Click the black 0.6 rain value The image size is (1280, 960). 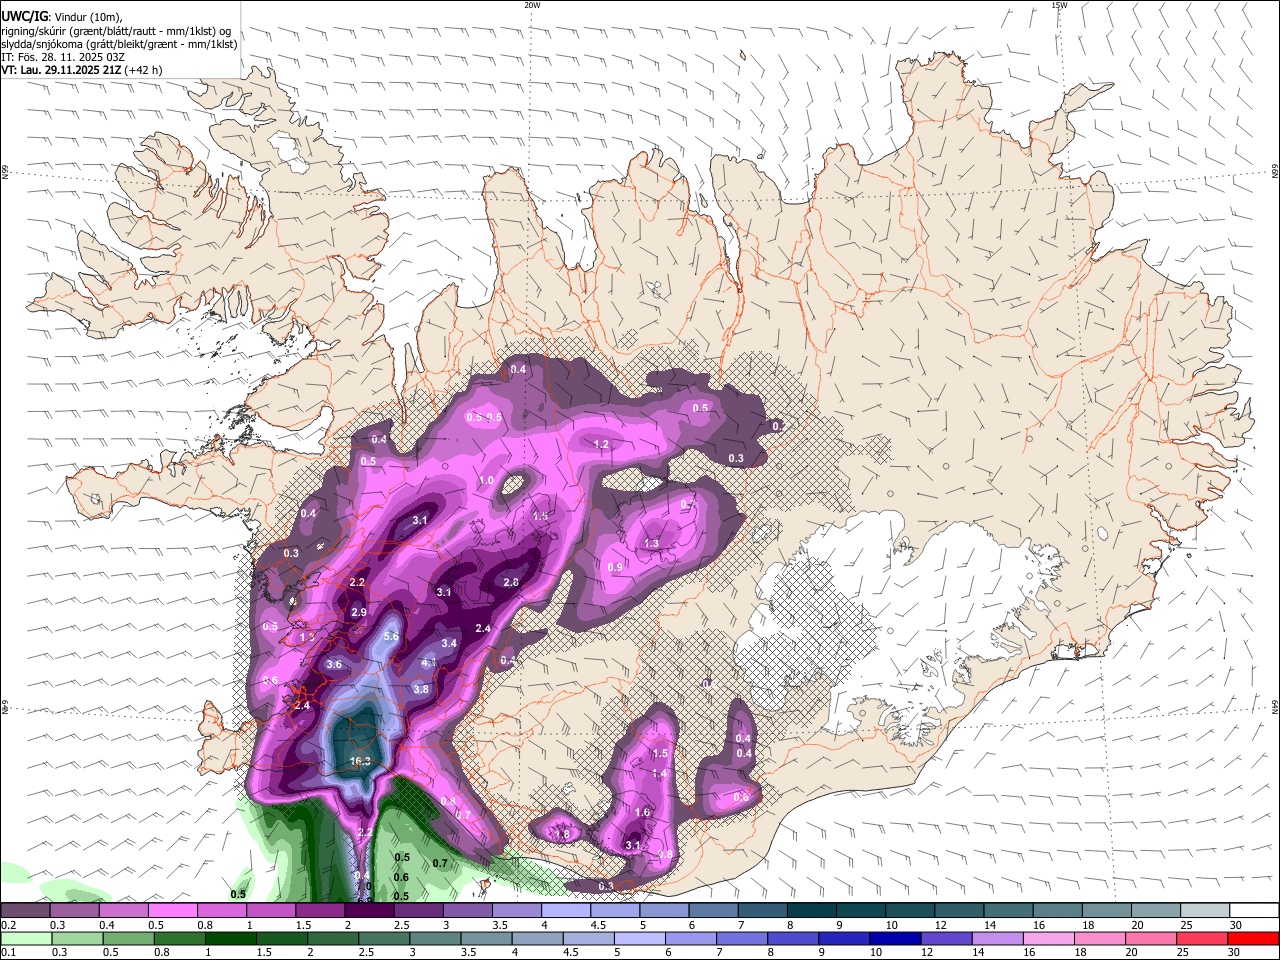pyautogui.click(x=401, y=877)
